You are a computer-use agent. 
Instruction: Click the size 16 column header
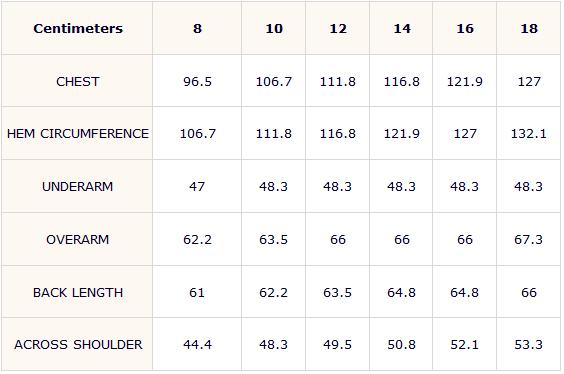tap(465, 28)
